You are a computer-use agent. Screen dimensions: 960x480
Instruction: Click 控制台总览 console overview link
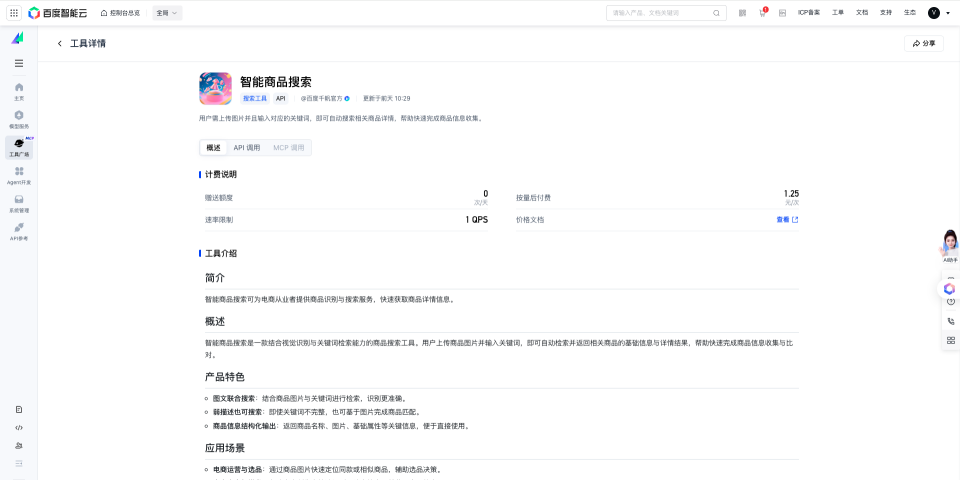click(120, 13)
